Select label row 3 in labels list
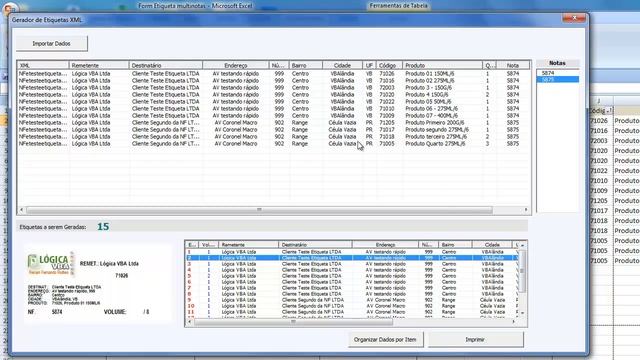 tap(352, 264)
